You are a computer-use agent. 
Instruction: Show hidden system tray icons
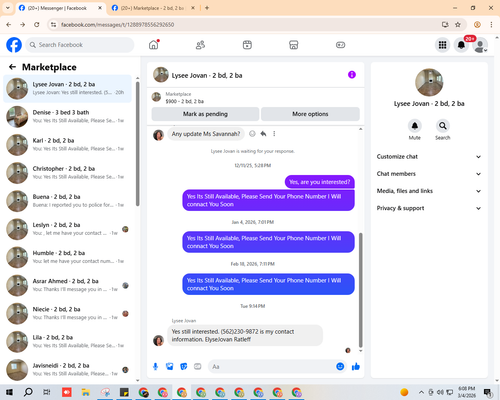[421, 392]
